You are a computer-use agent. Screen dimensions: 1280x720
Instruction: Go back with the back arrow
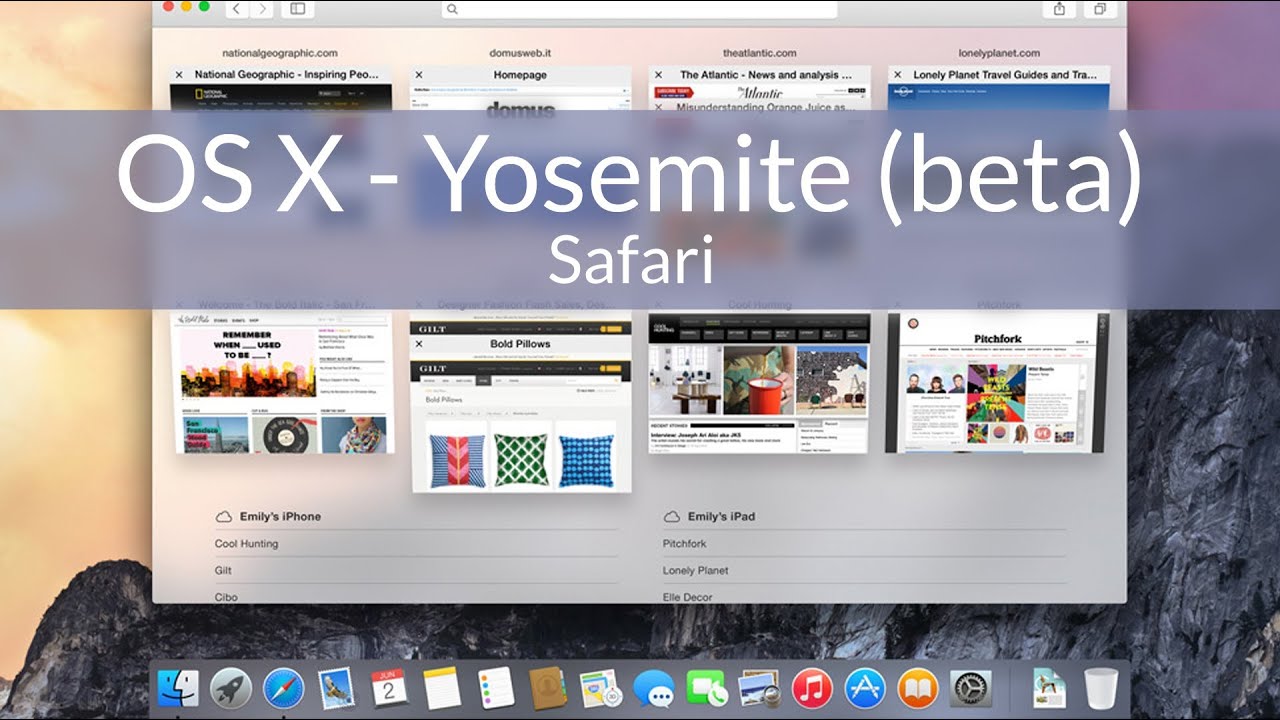click(x=237, y=9)
